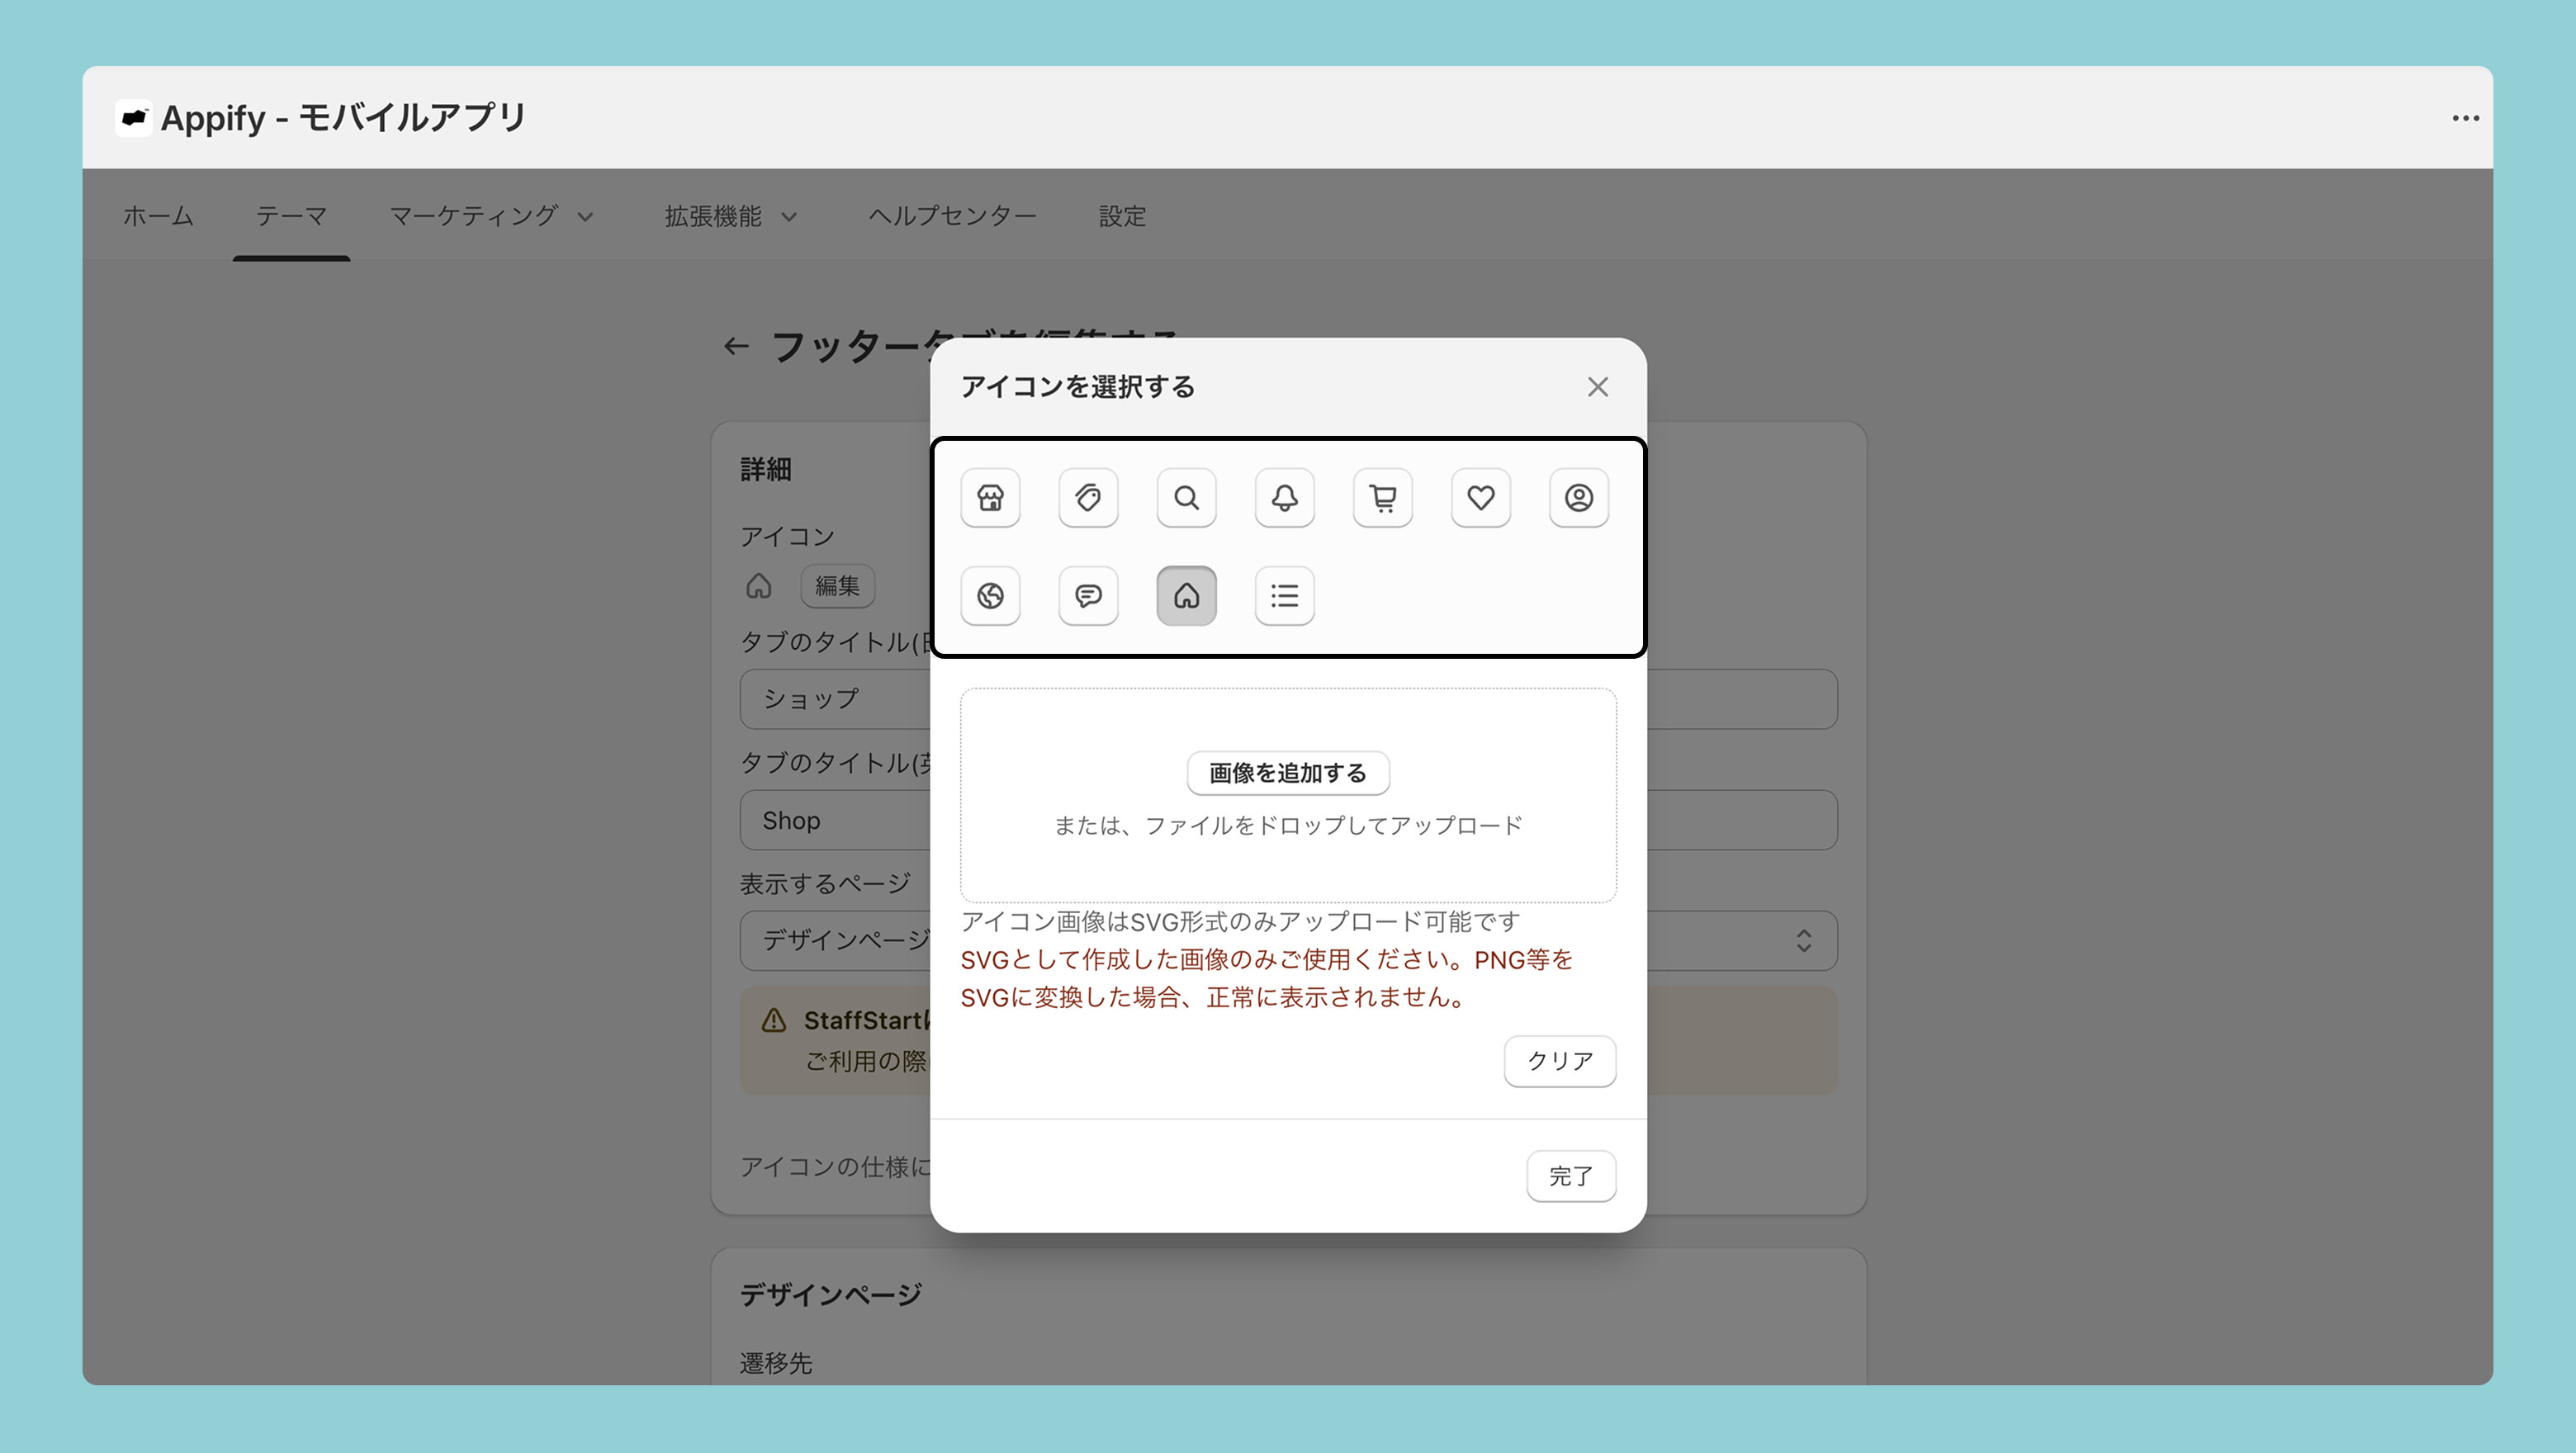Choose the price tag icon
This screenshot has height=1453, width=2576.
(x=1088, y=497)
